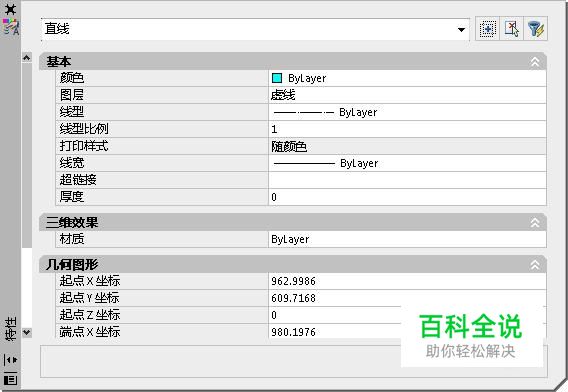Select the 端点 X 坐标 label

pyautogui.click(x=90, y=331)
